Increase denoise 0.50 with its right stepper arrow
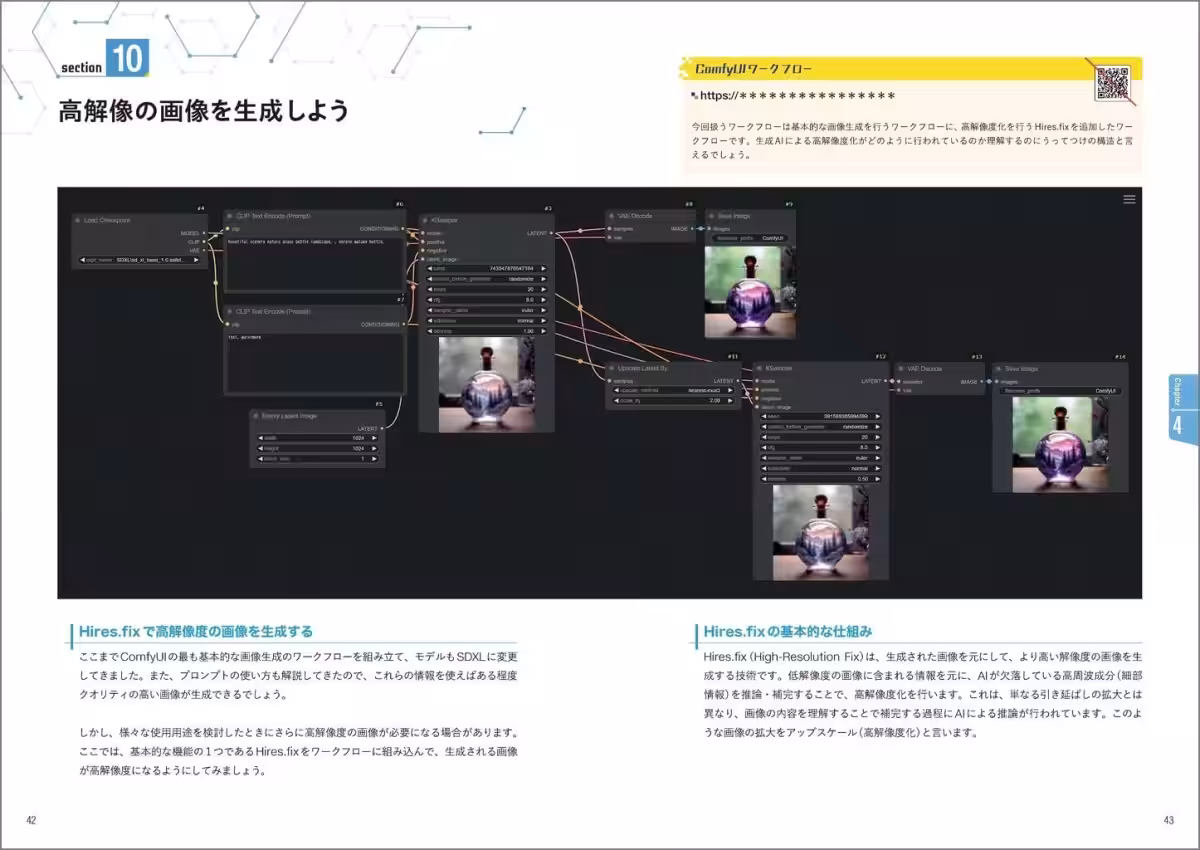Viewport: 1200px width, 850px height. click(x=876, y=478)
